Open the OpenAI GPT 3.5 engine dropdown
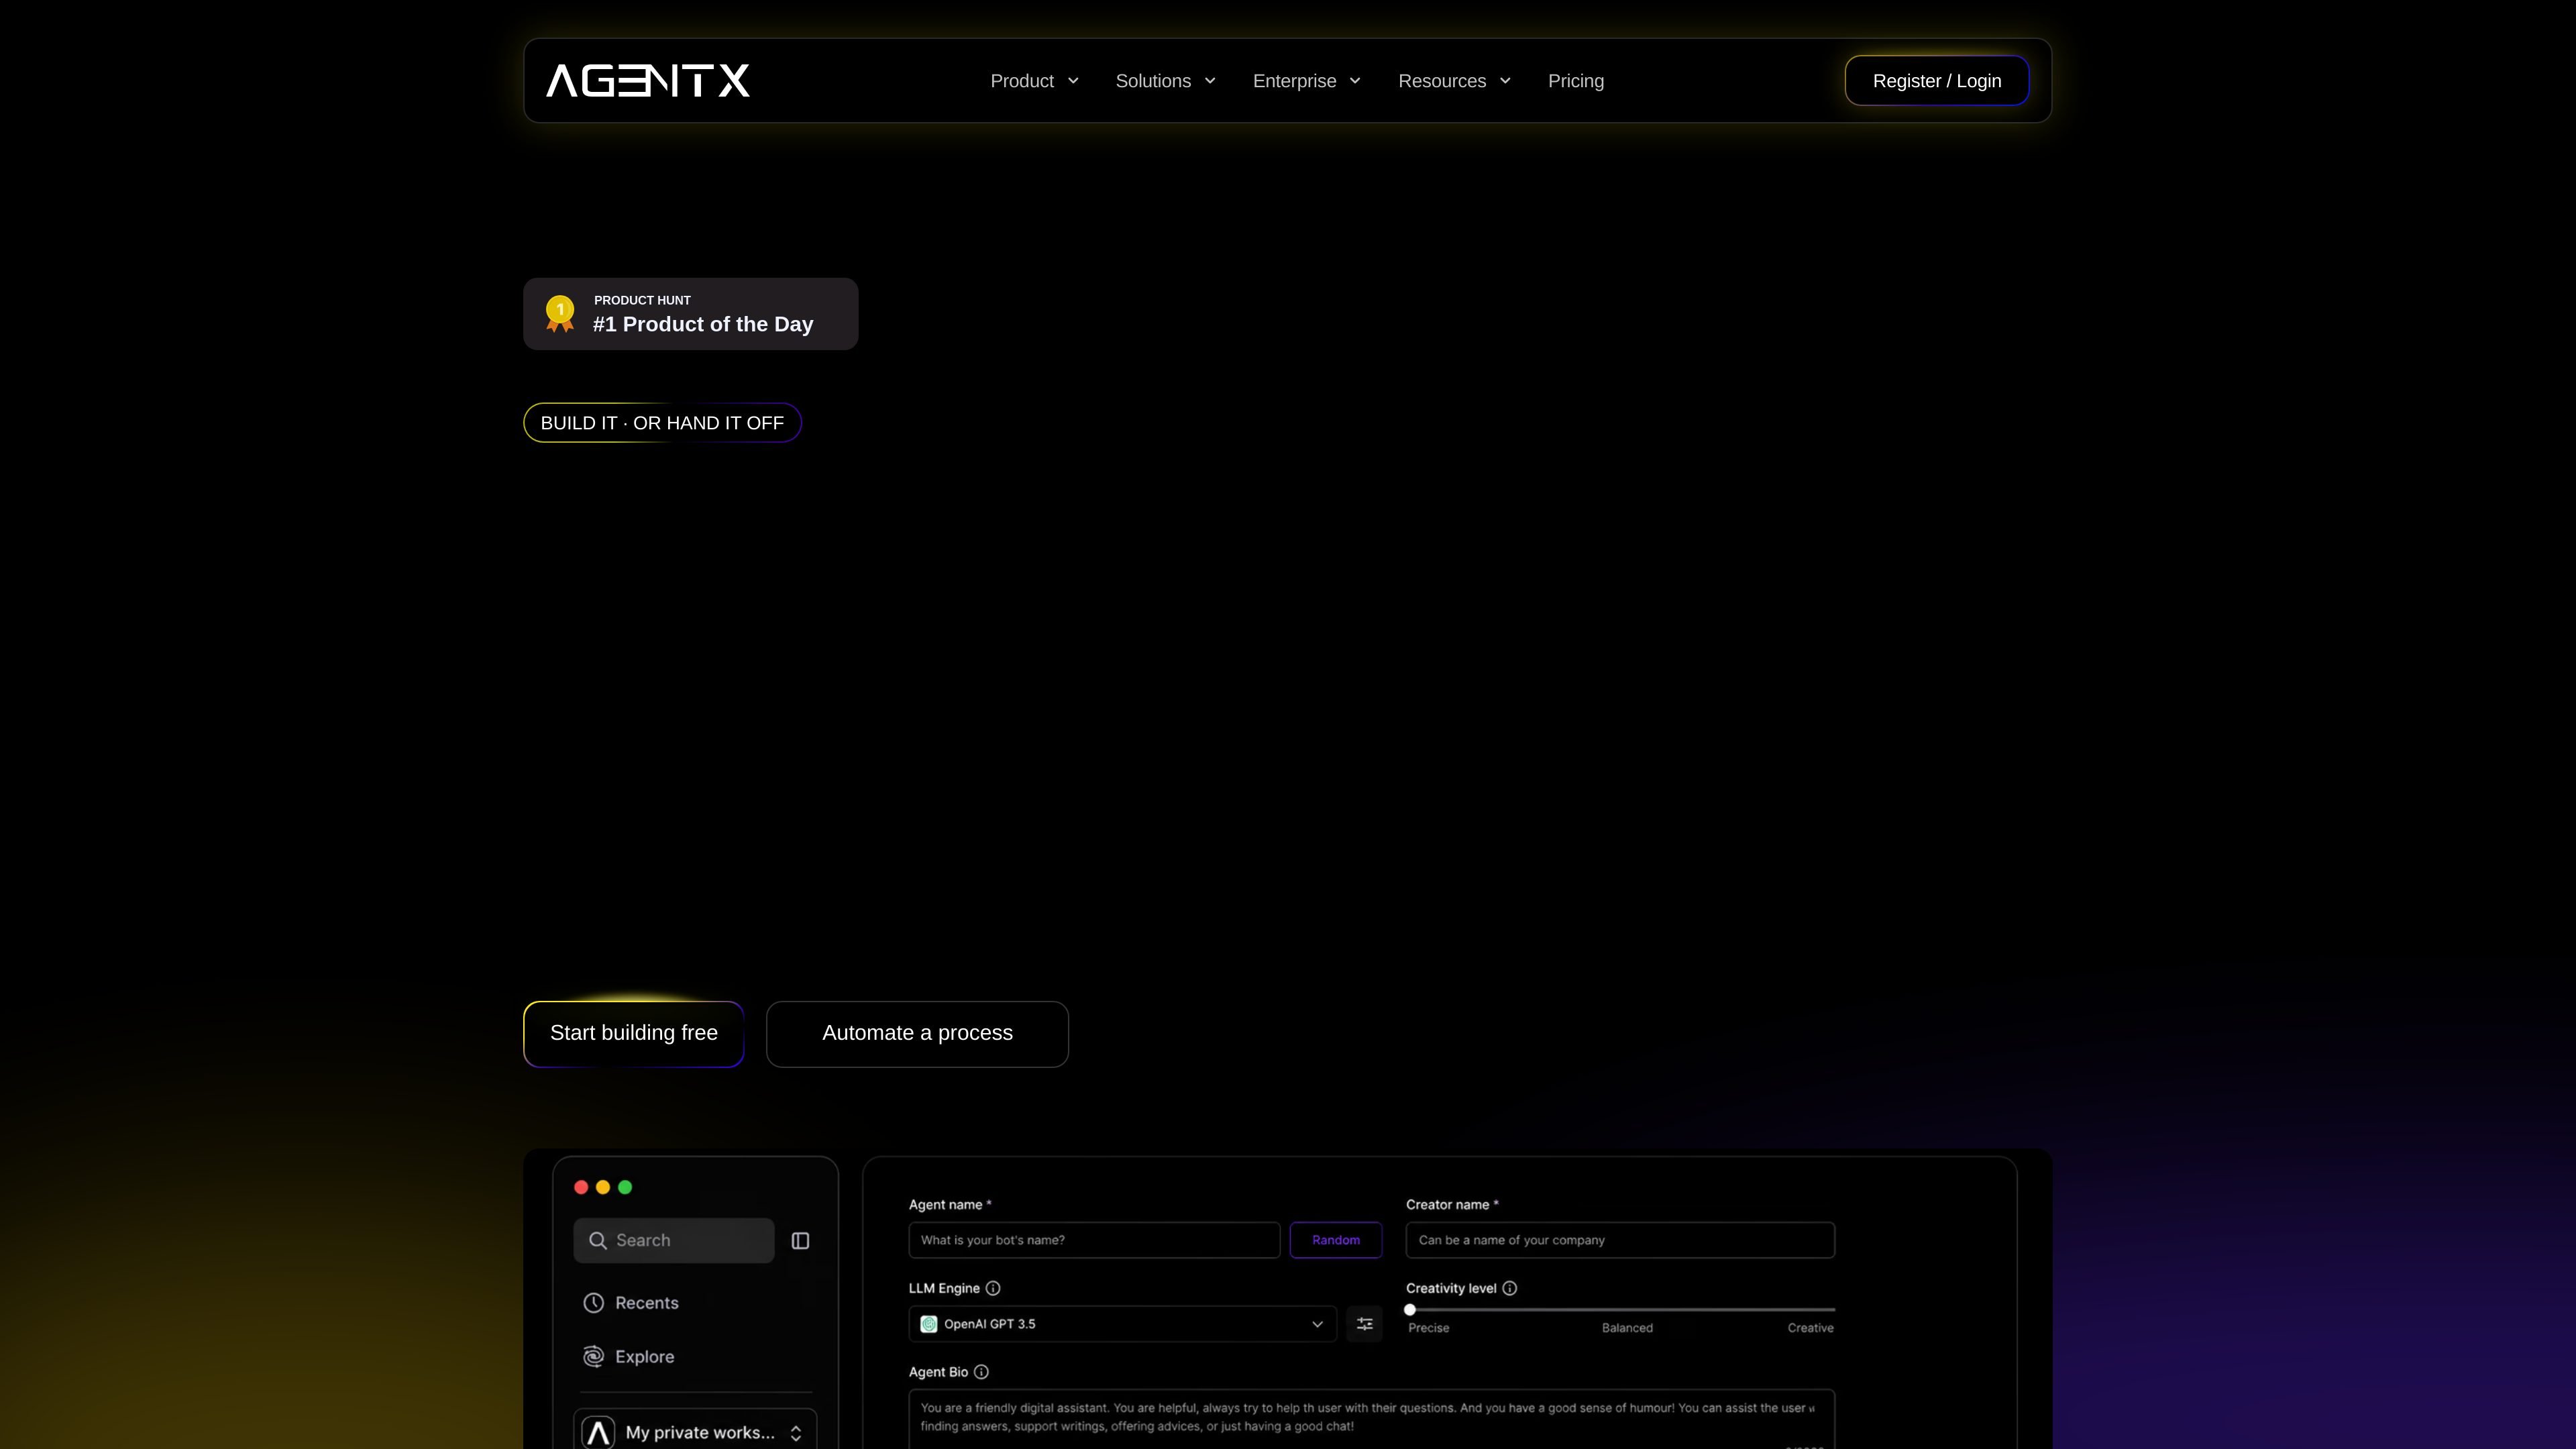This screenshot has height=1449, width=2576. click(x=1122, y=1324)
